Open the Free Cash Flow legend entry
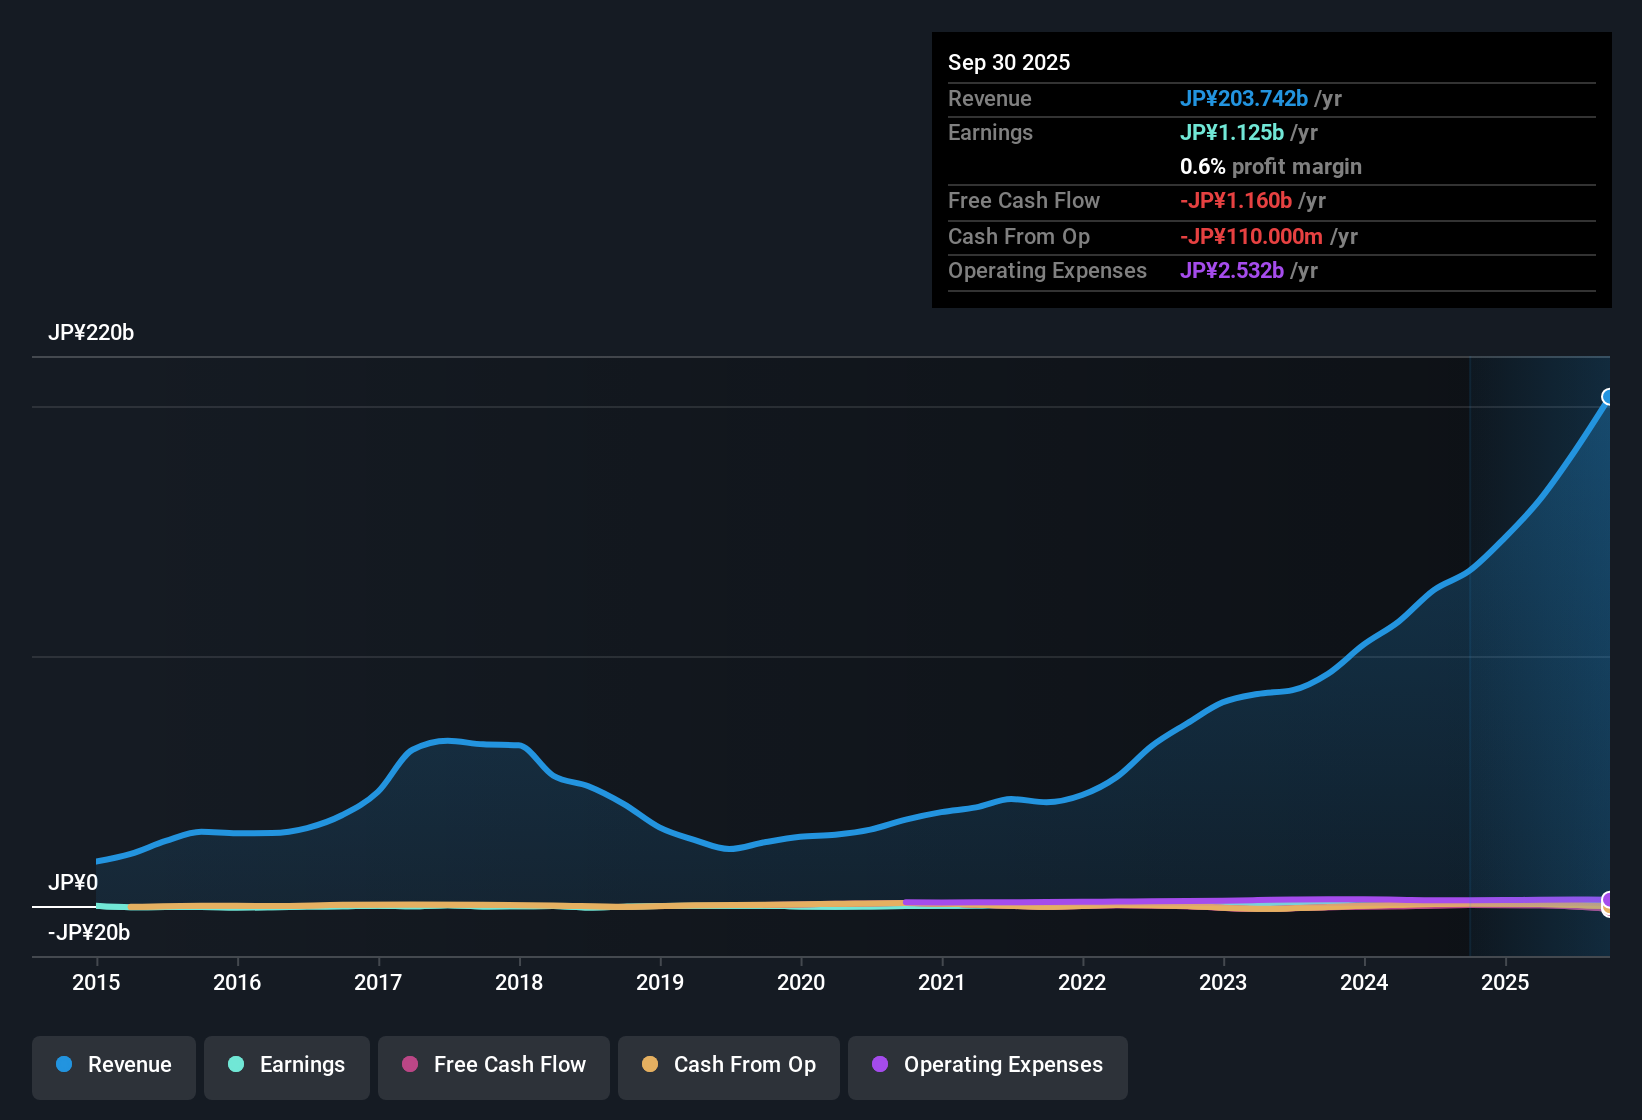The width and height of the screenshot is (1642, 1120). [493, 1065]
